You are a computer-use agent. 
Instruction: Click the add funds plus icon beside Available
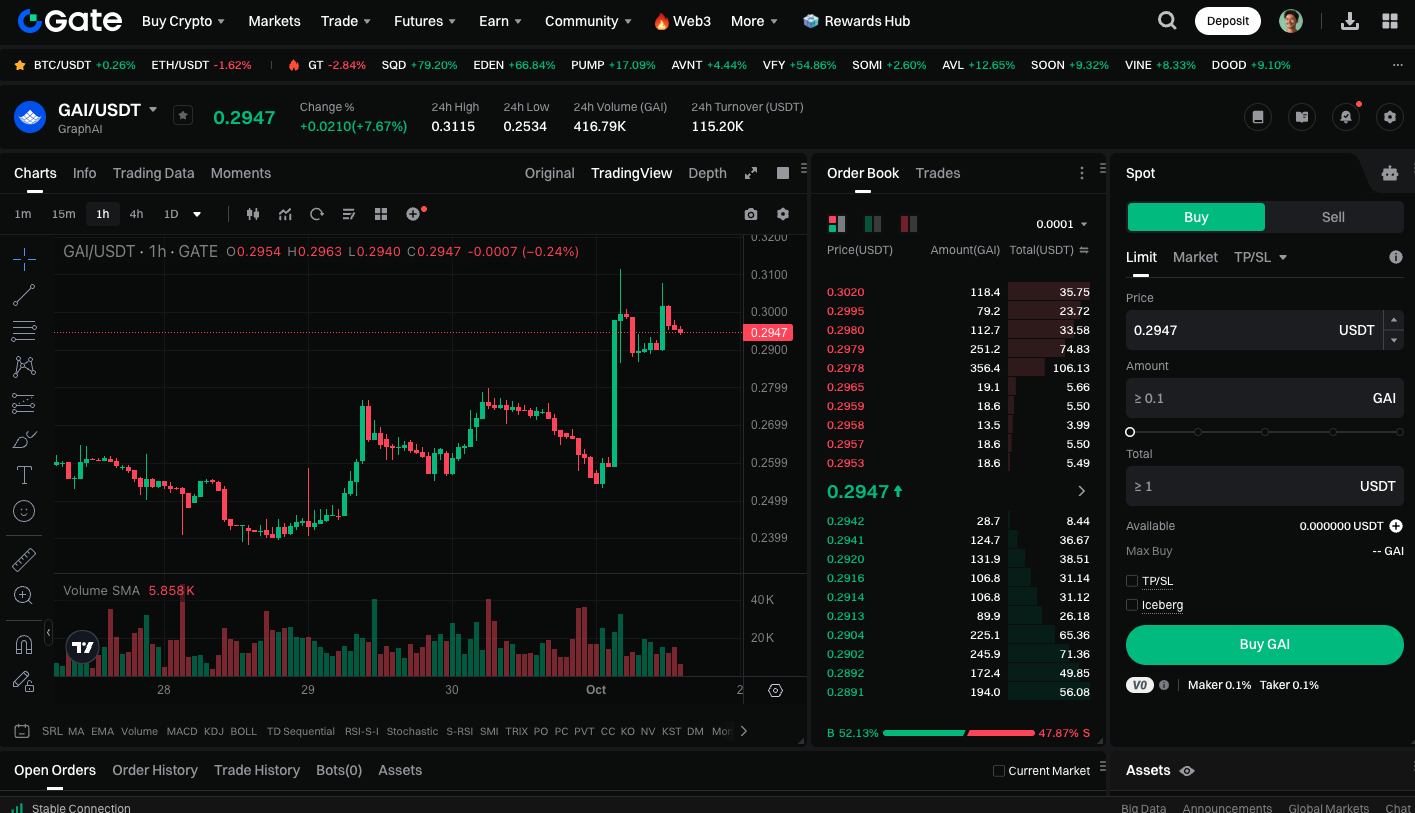click(x=1396, y=526)
